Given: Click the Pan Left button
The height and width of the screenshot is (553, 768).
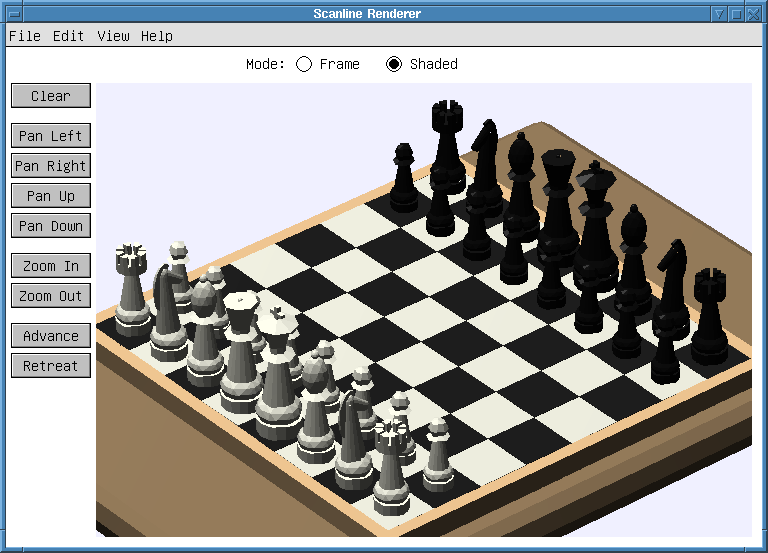Looking at the screenshot, I should tap(51, 136).
